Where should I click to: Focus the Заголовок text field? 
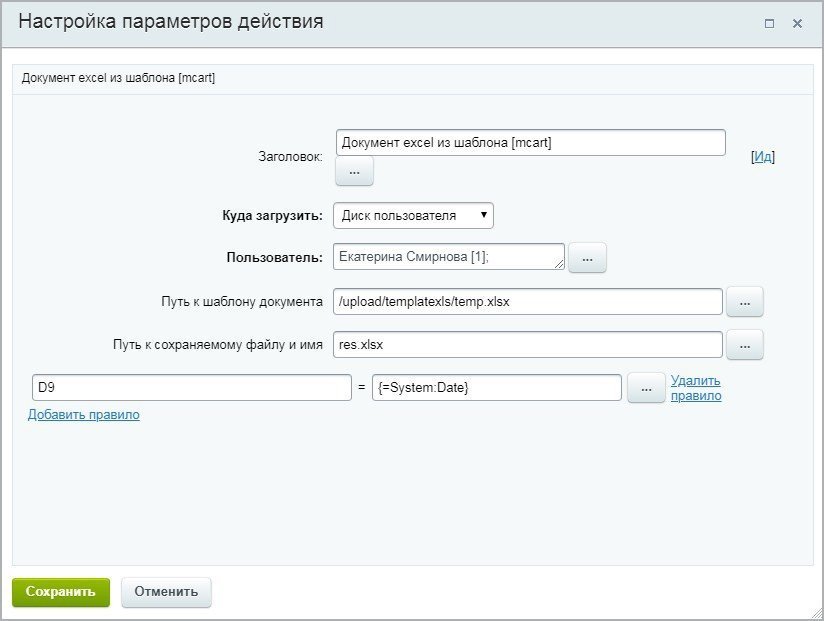530,143
